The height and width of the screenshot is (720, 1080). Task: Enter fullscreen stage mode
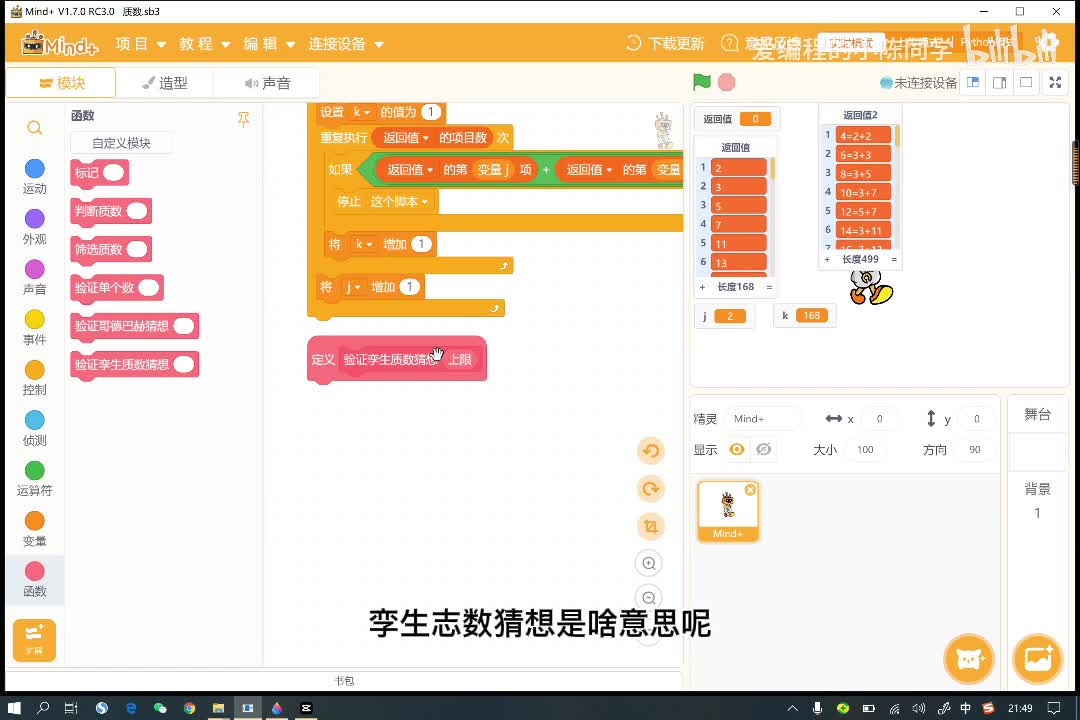(x=1055, y=83)
